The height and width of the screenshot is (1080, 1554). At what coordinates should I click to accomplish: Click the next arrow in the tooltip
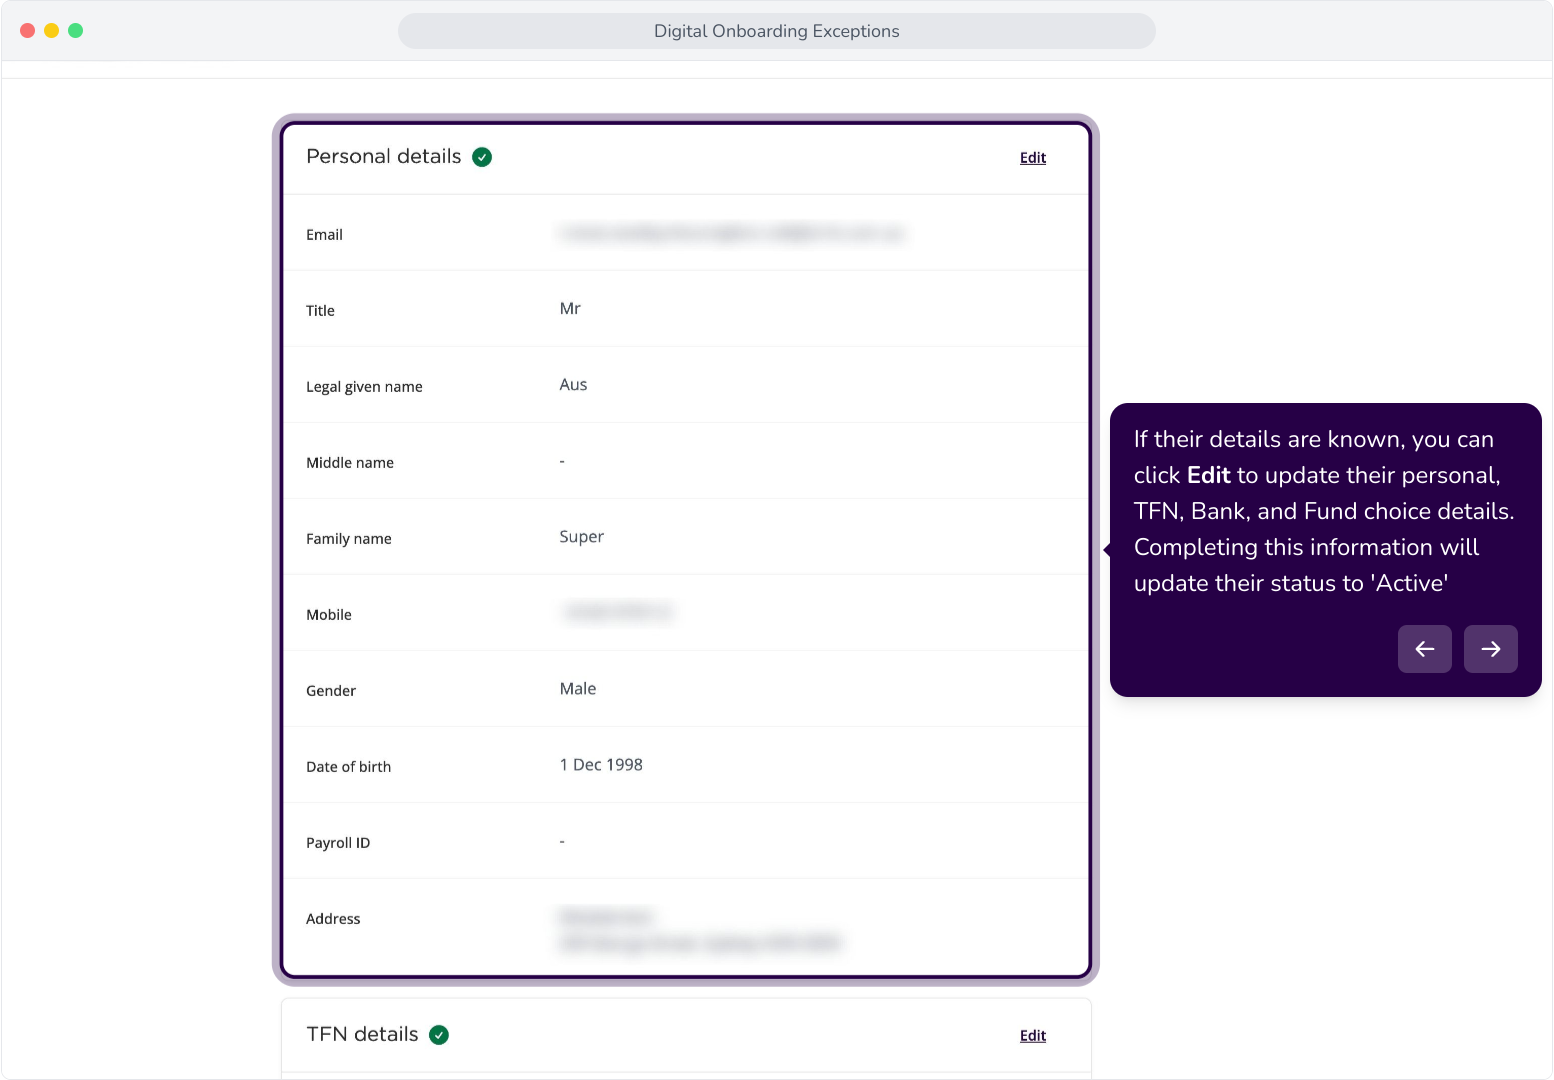point(1491,649)
